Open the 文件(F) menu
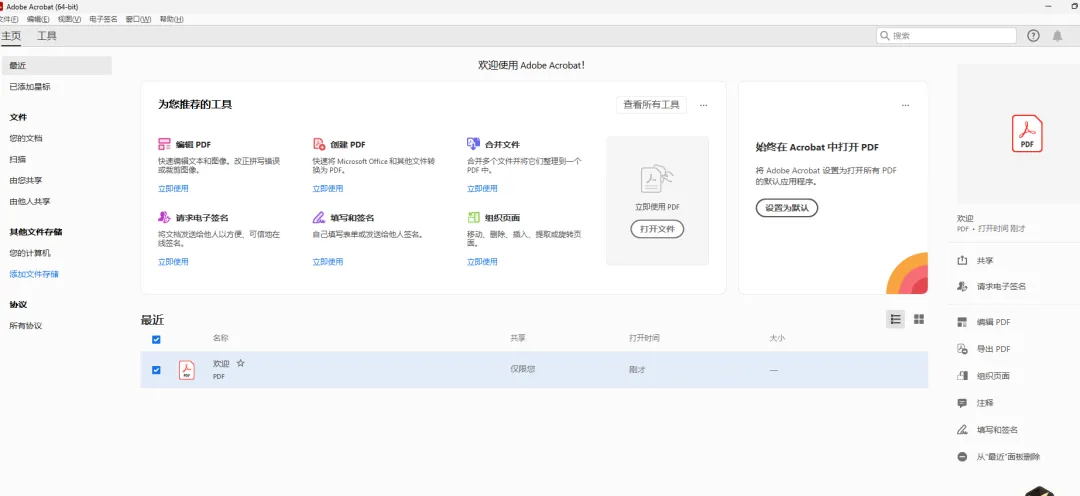This screenshot has height=496, width=1080. pos(8,19)
